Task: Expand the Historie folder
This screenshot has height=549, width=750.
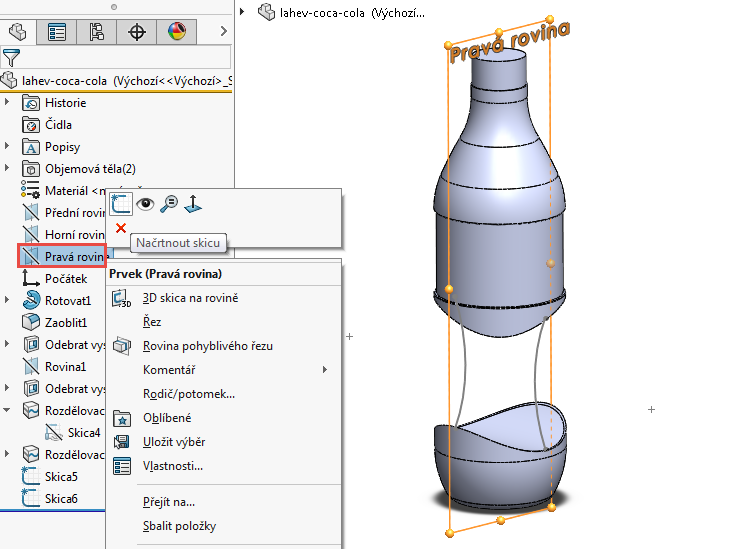Action: pyautogui.click(x=7, y=102)
